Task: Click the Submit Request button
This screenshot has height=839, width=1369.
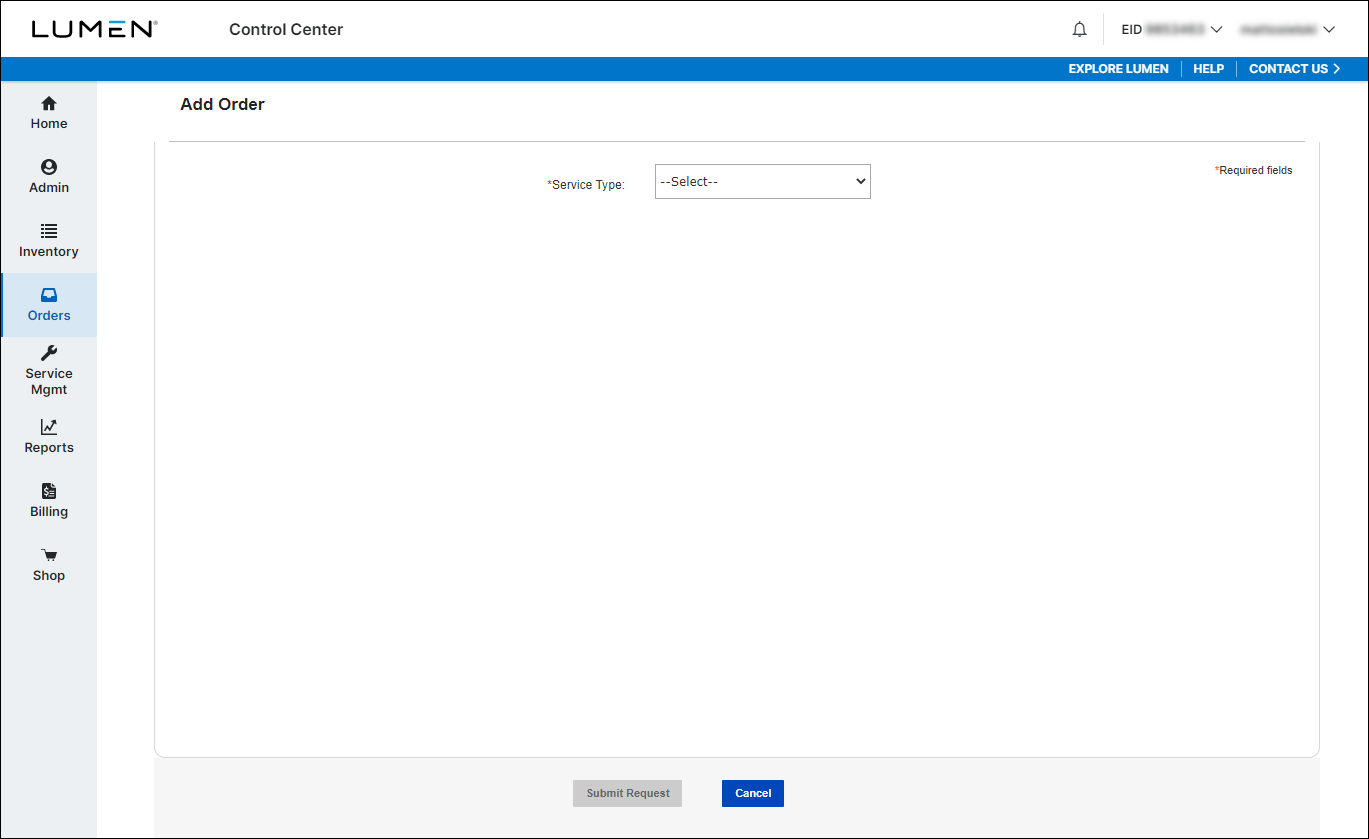Action: point(628,793)
